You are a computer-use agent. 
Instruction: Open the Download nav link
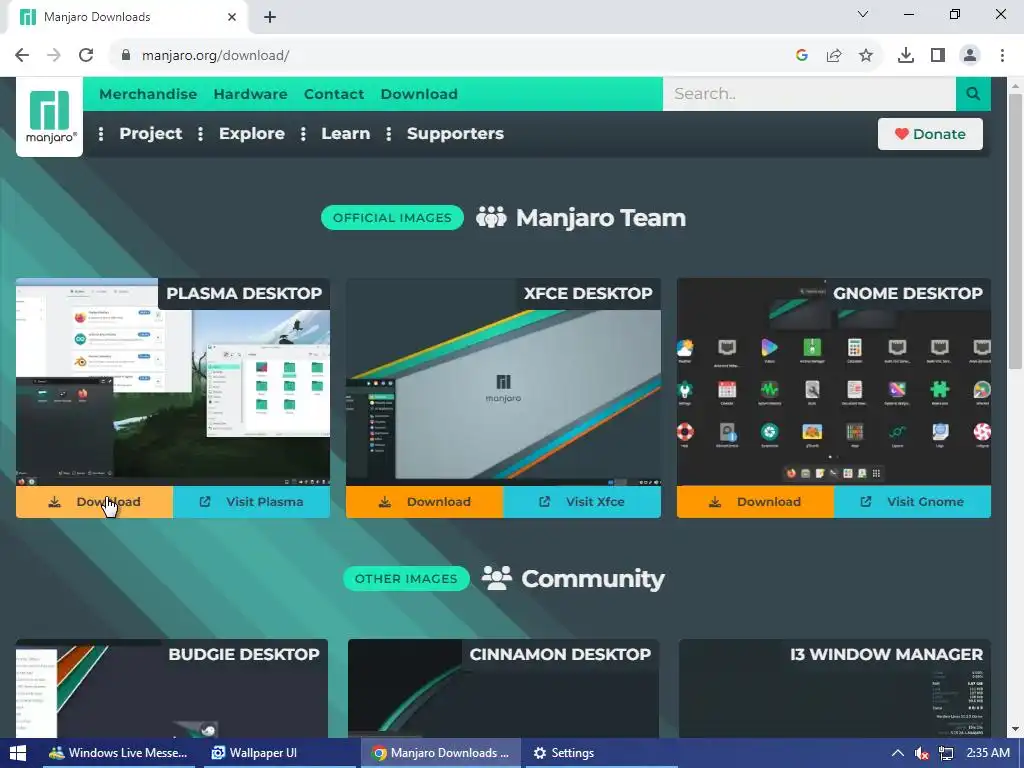point(419,94)
